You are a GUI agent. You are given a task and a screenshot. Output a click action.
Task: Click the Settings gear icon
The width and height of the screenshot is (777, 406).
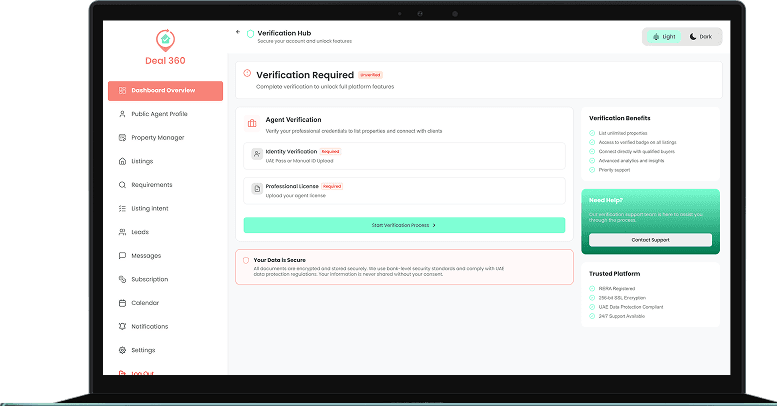[122, 350]
